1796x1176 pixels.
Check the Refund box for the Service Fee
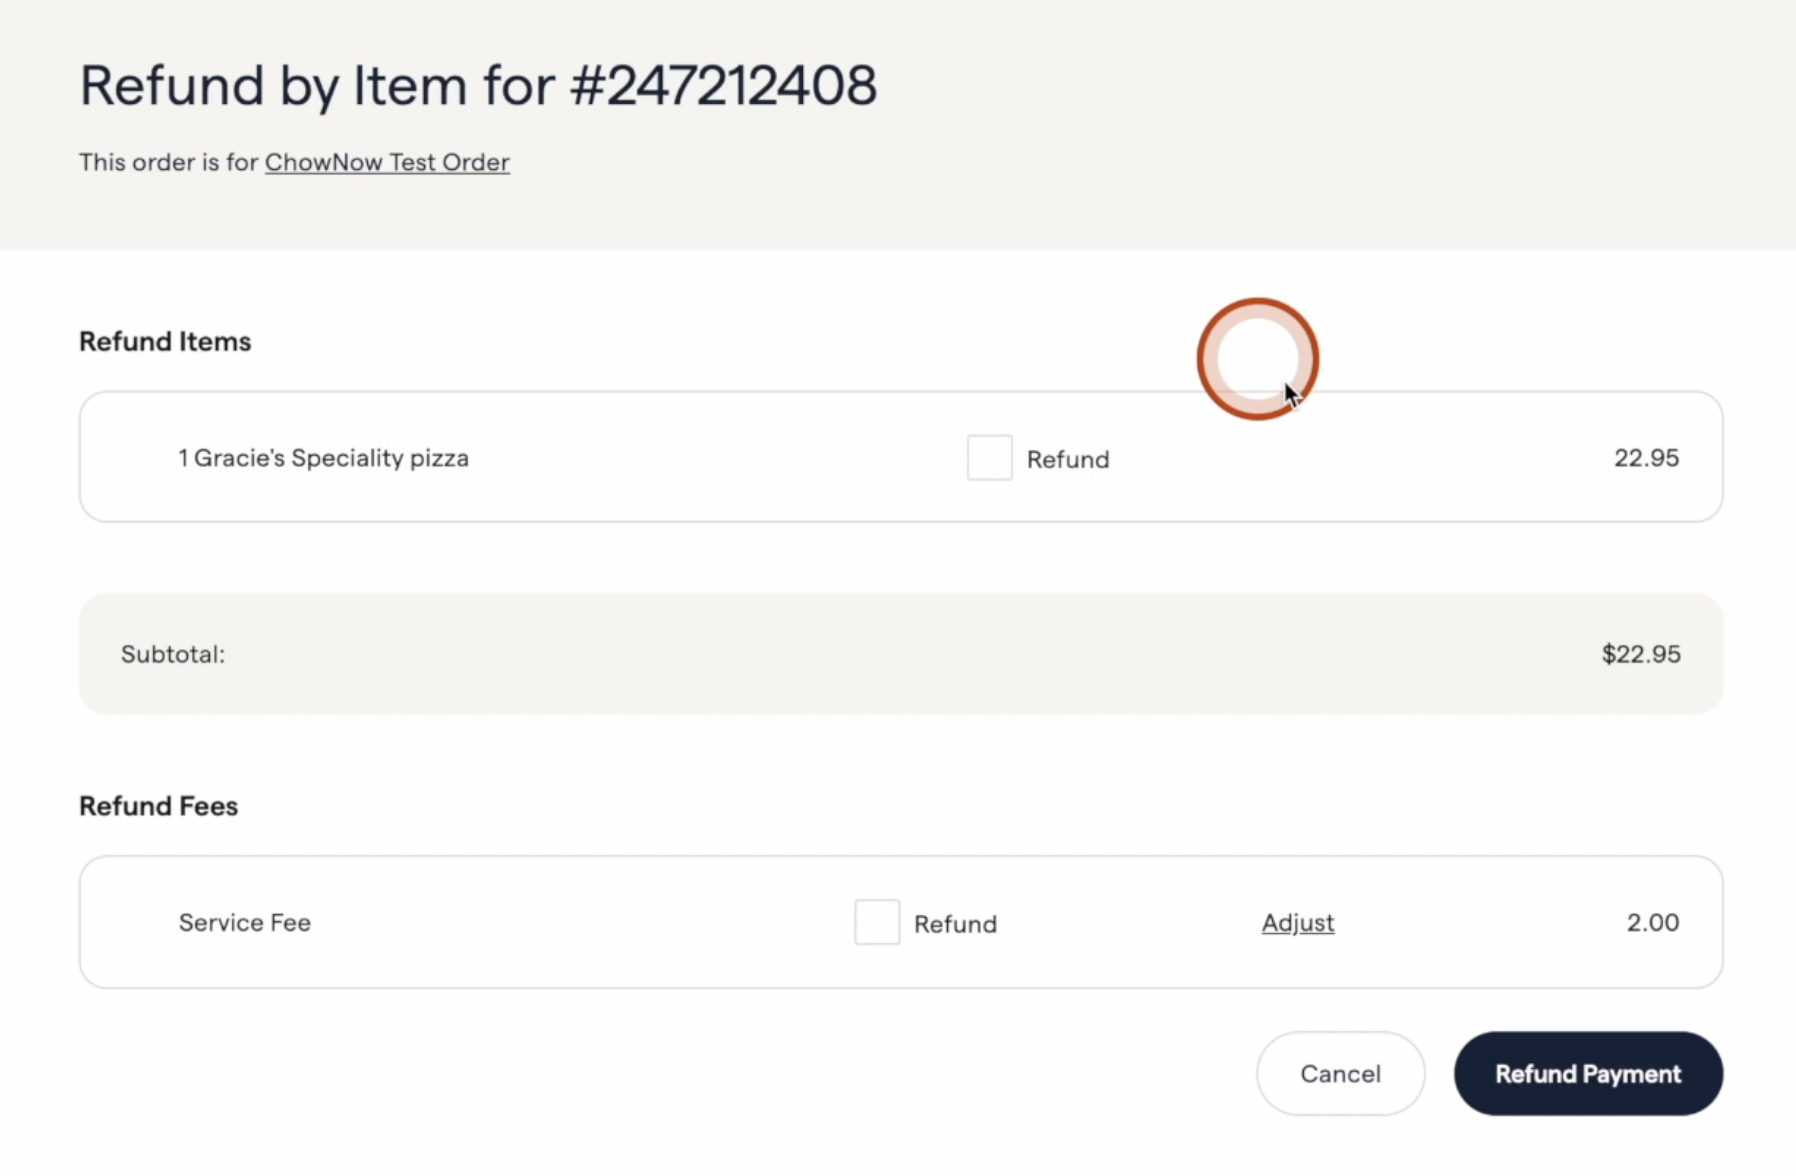[x=876, y=922]
